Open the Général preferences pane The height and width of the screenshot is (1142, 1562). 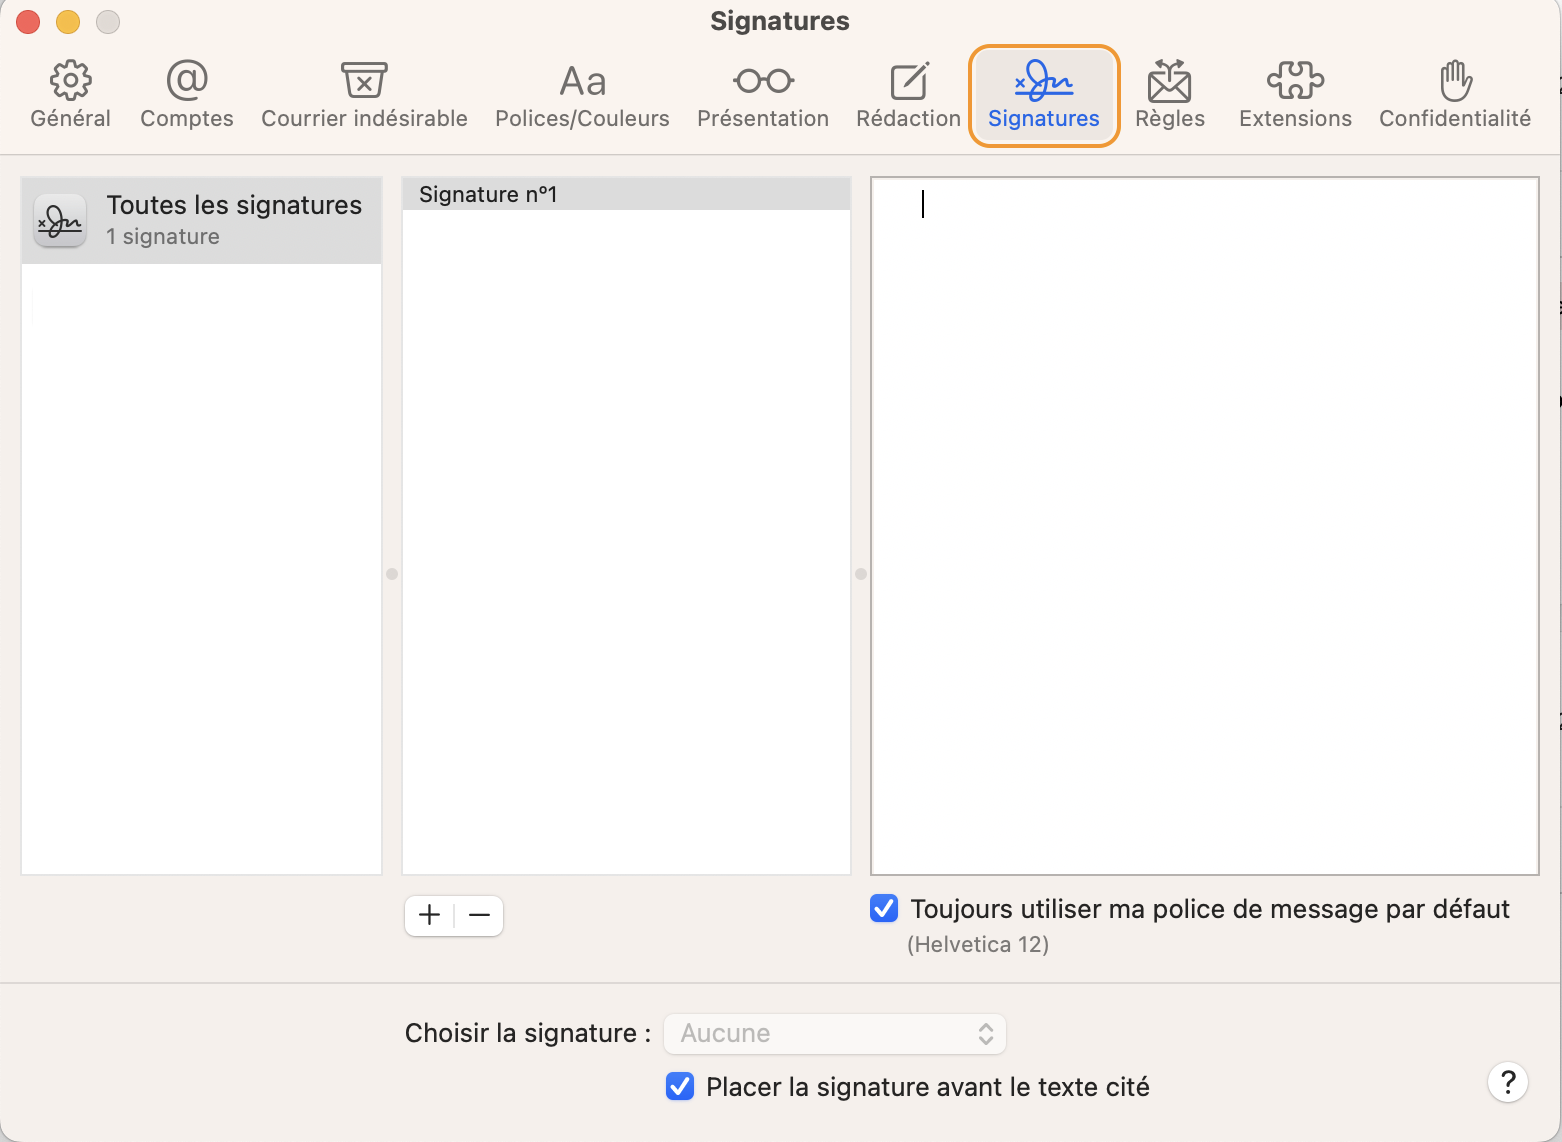[70, 96]
